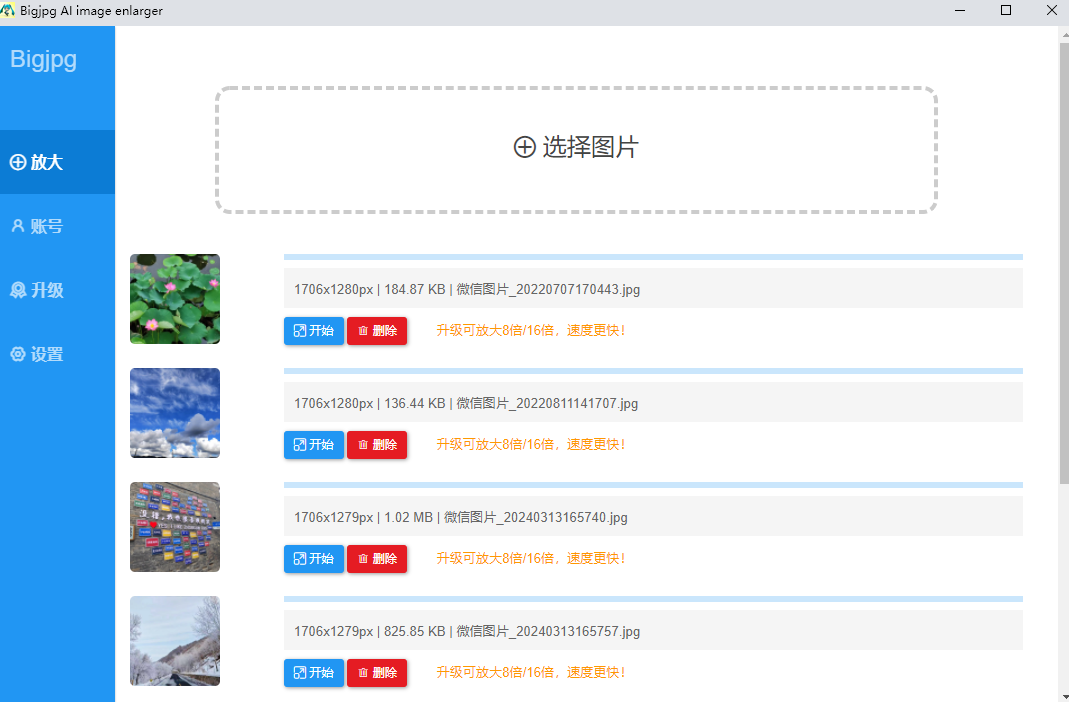Start enlarging 微信图片_20220811141707.jpg
The width and height of the screenshot is (1069, 702).
(x=314, y=445)
